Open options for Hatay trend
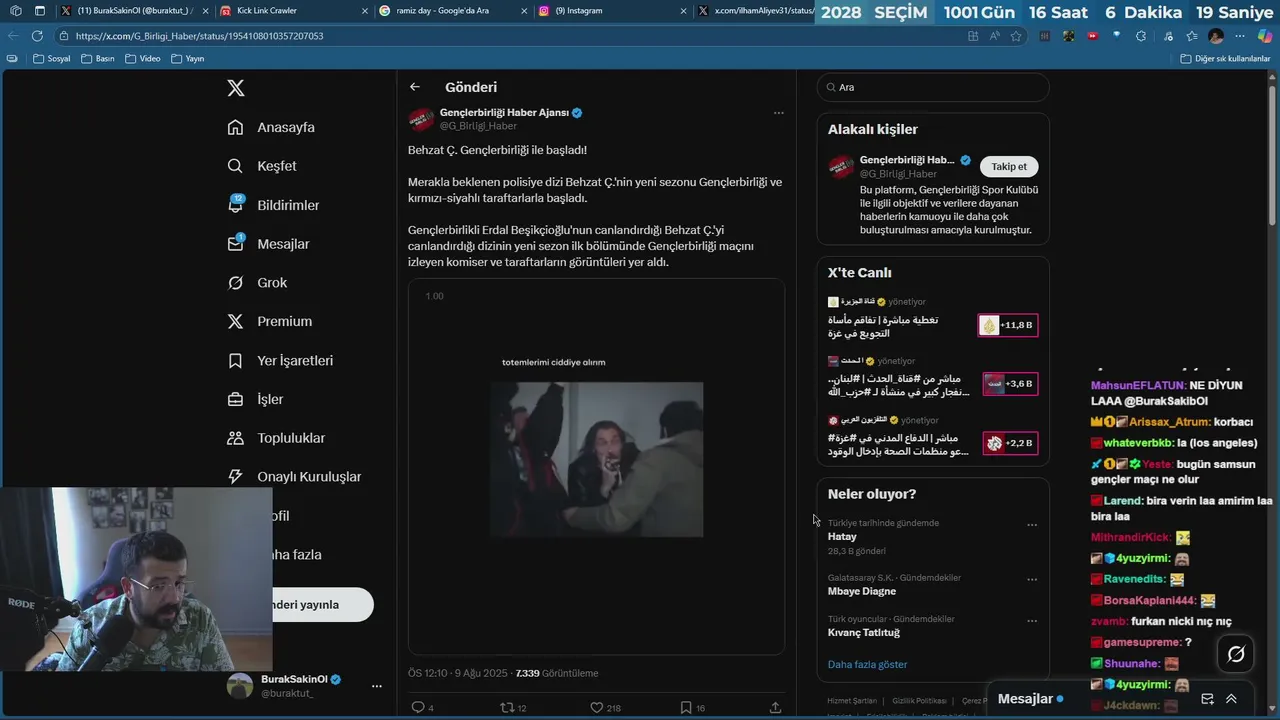 click(1032, 524)
